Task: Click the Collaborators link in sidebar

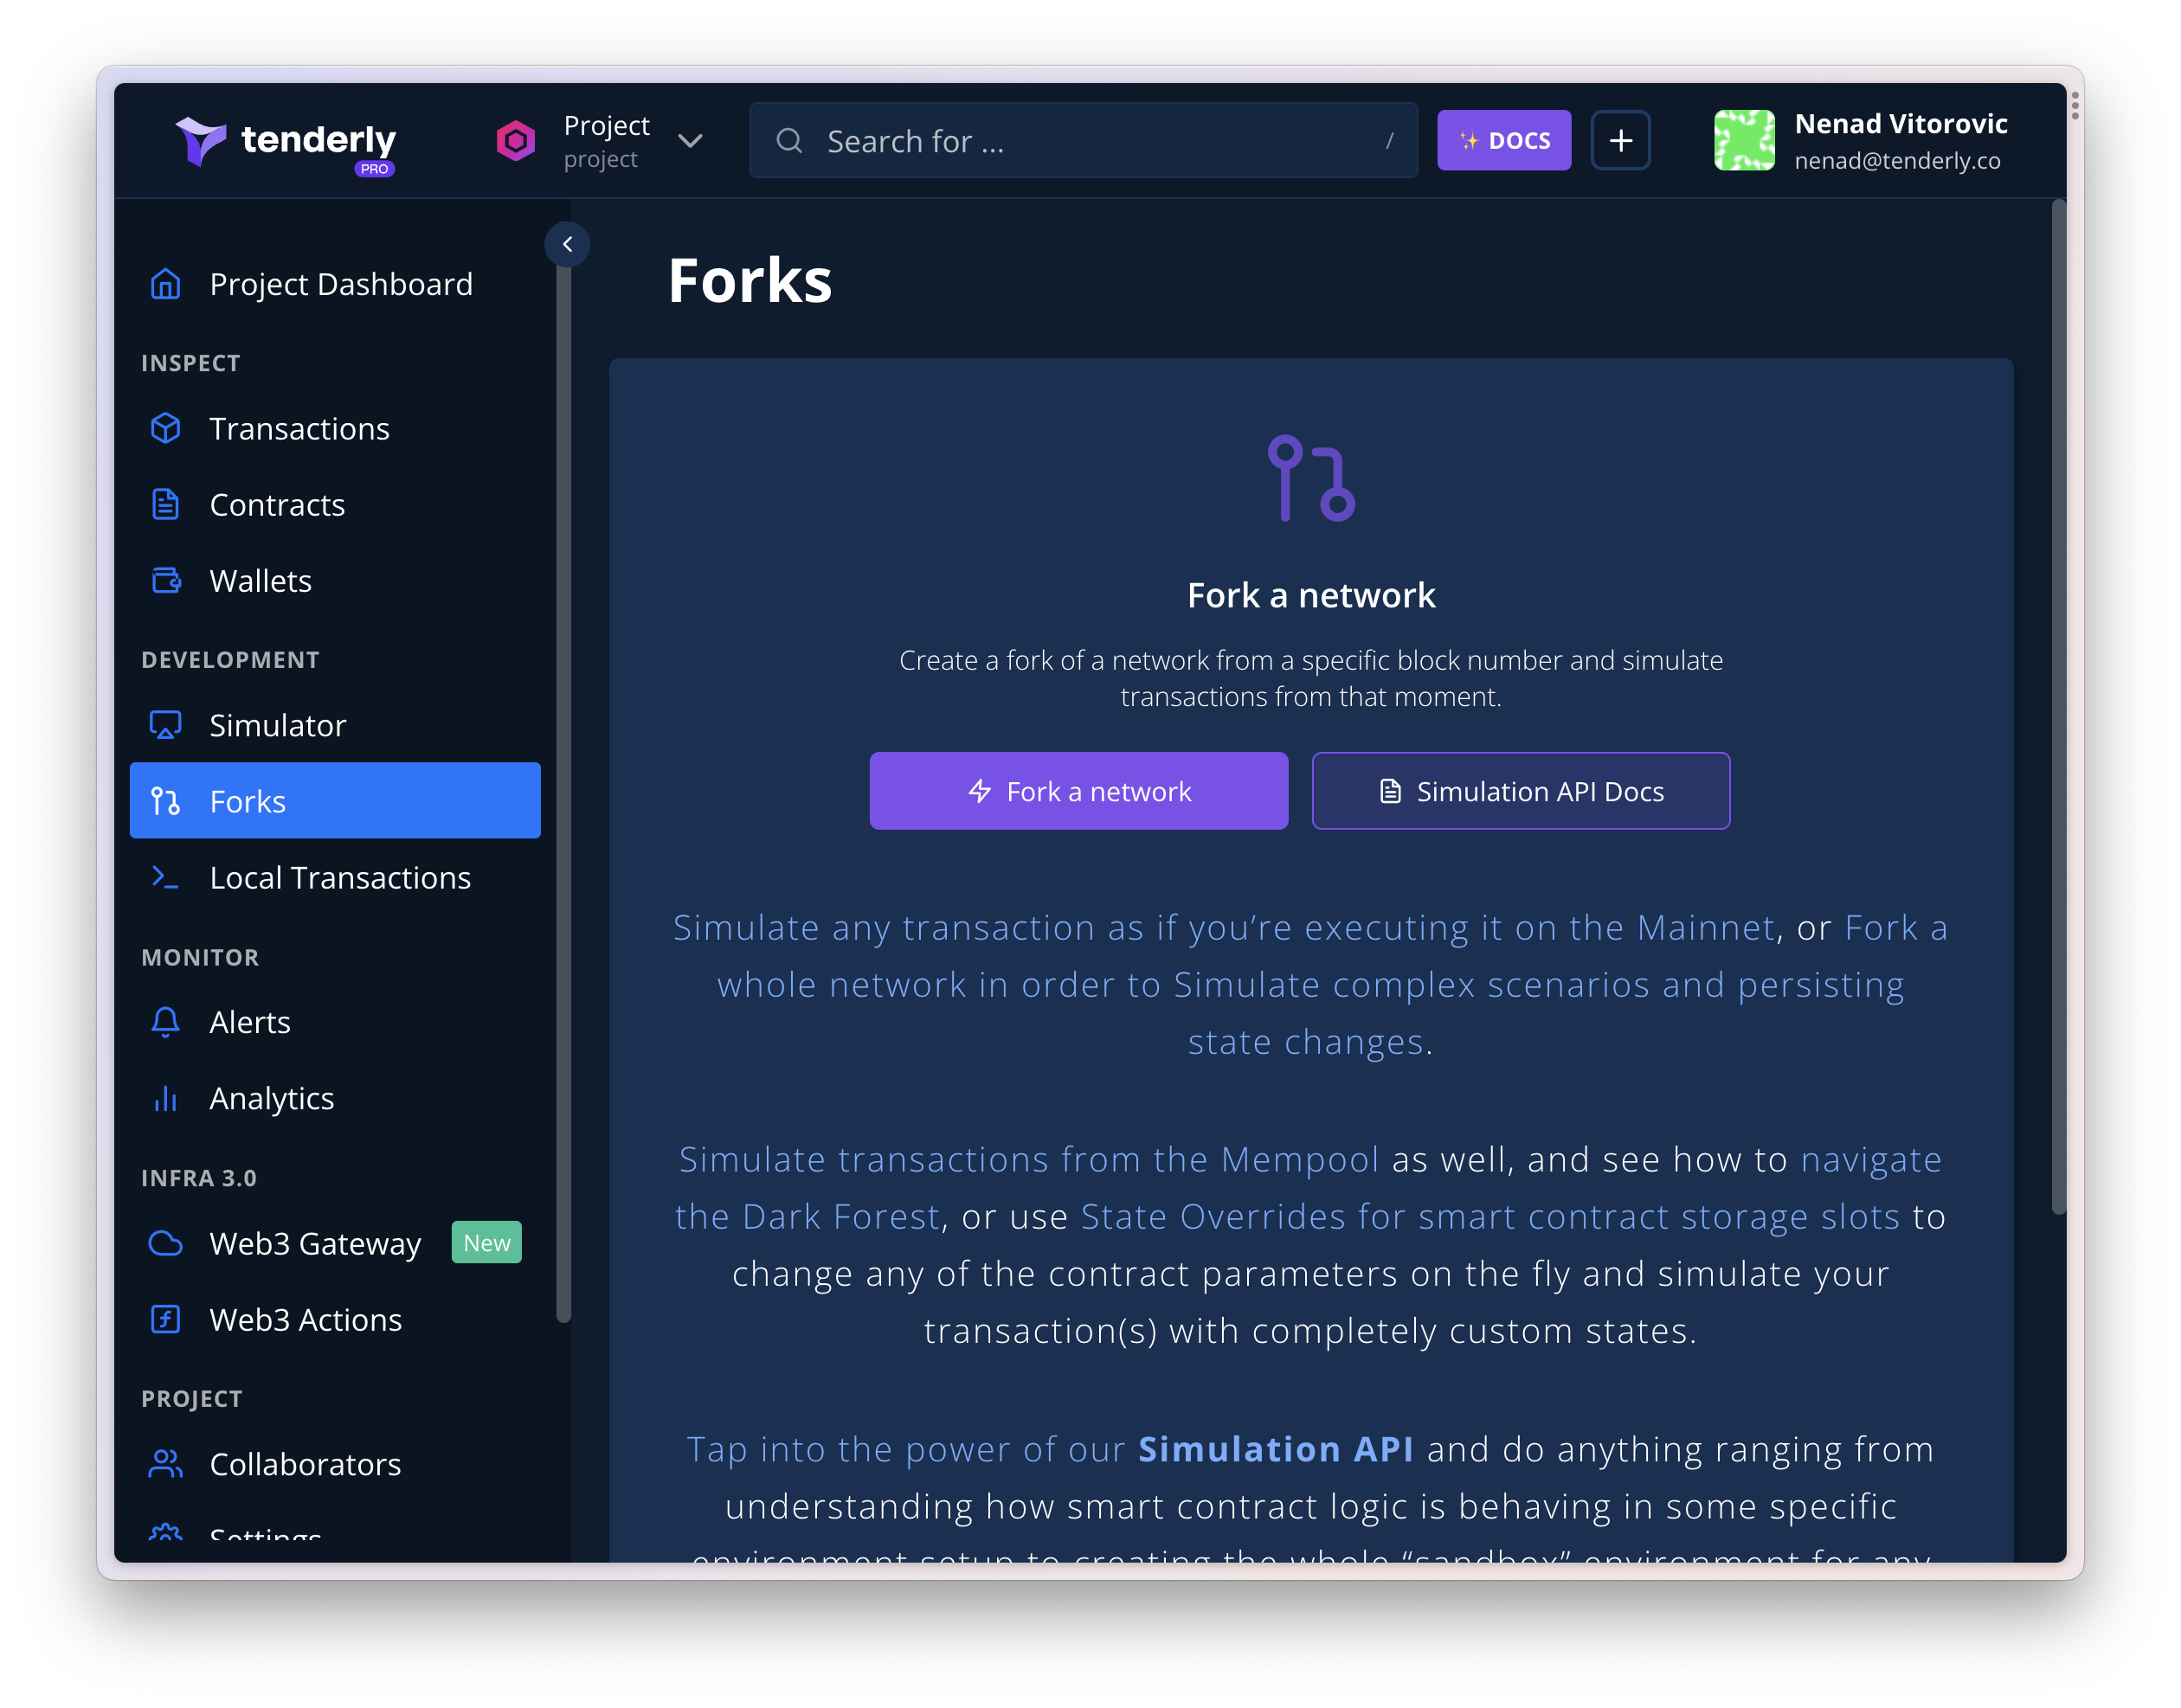Action: (x=306, y=1462)
